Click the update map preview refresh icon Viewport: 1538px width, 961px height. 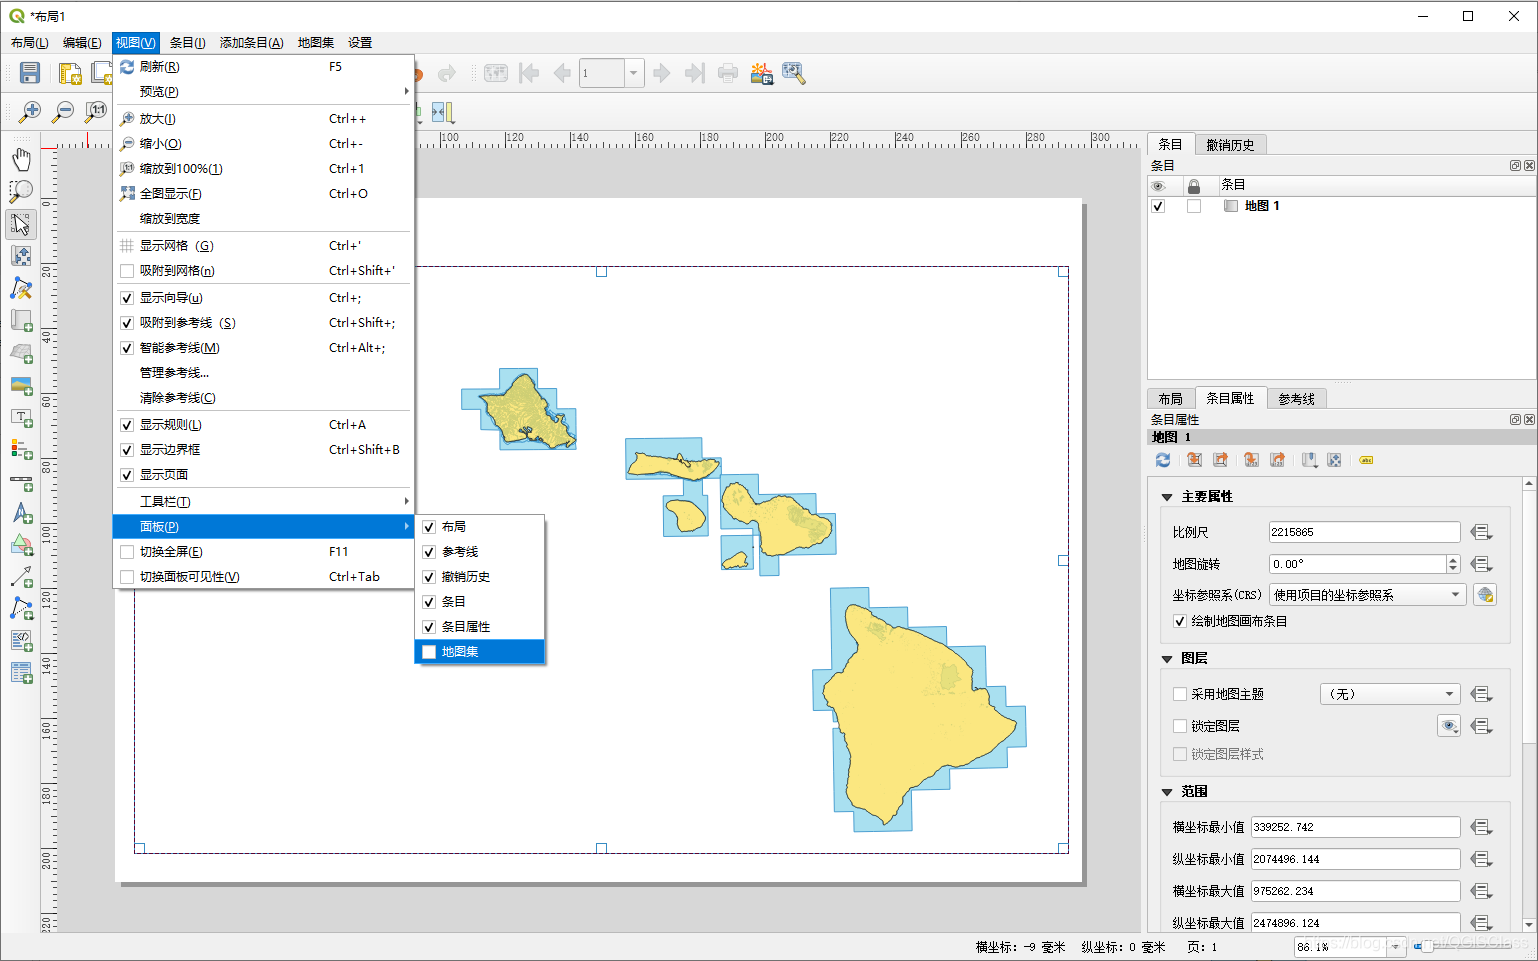click(x=1163, y=460)
